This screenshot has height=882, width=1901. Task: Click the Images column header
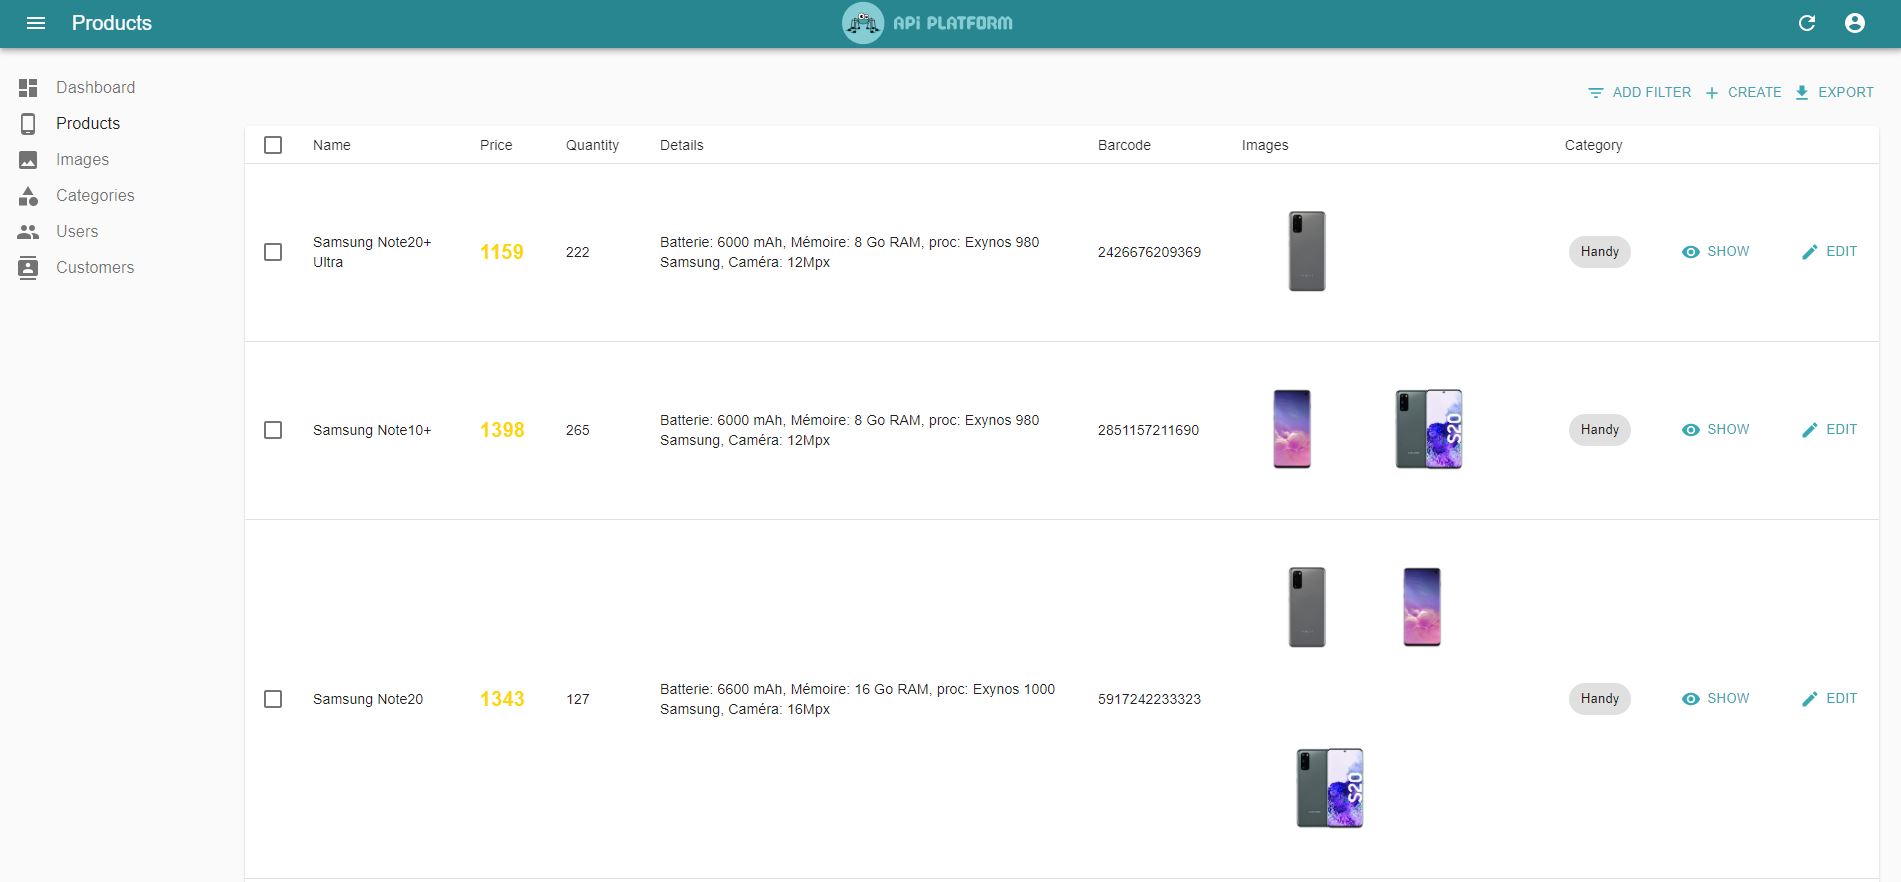(x=1265, y=145)
